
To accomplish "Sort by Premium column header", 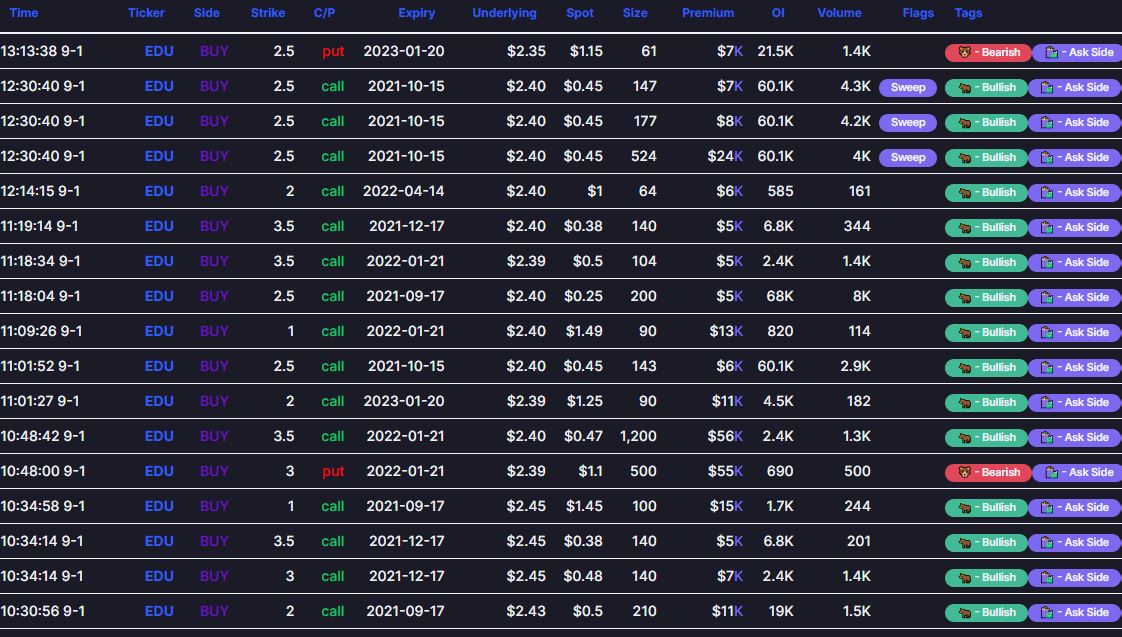I will [x=708, y=13].
